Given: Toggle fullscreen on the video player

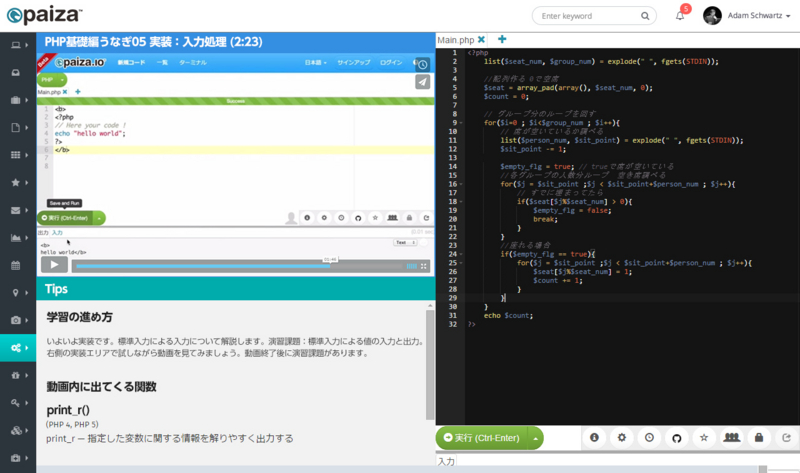Looking at the screenshot, I should coord(423,266).
